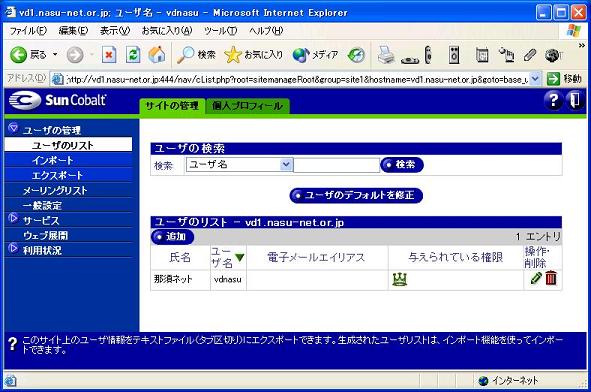Click ユーザのデフォルトを修正 button
Image resolution: width=591 pixels, height=392 pixels.
pos(356,195)
